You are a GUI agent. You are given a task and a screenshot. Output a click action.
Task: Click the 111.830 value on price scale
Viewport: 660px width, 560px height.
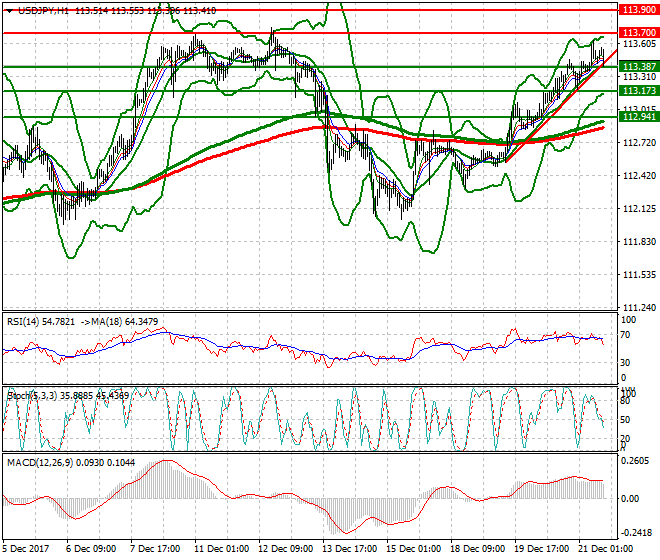coord(638,242)
